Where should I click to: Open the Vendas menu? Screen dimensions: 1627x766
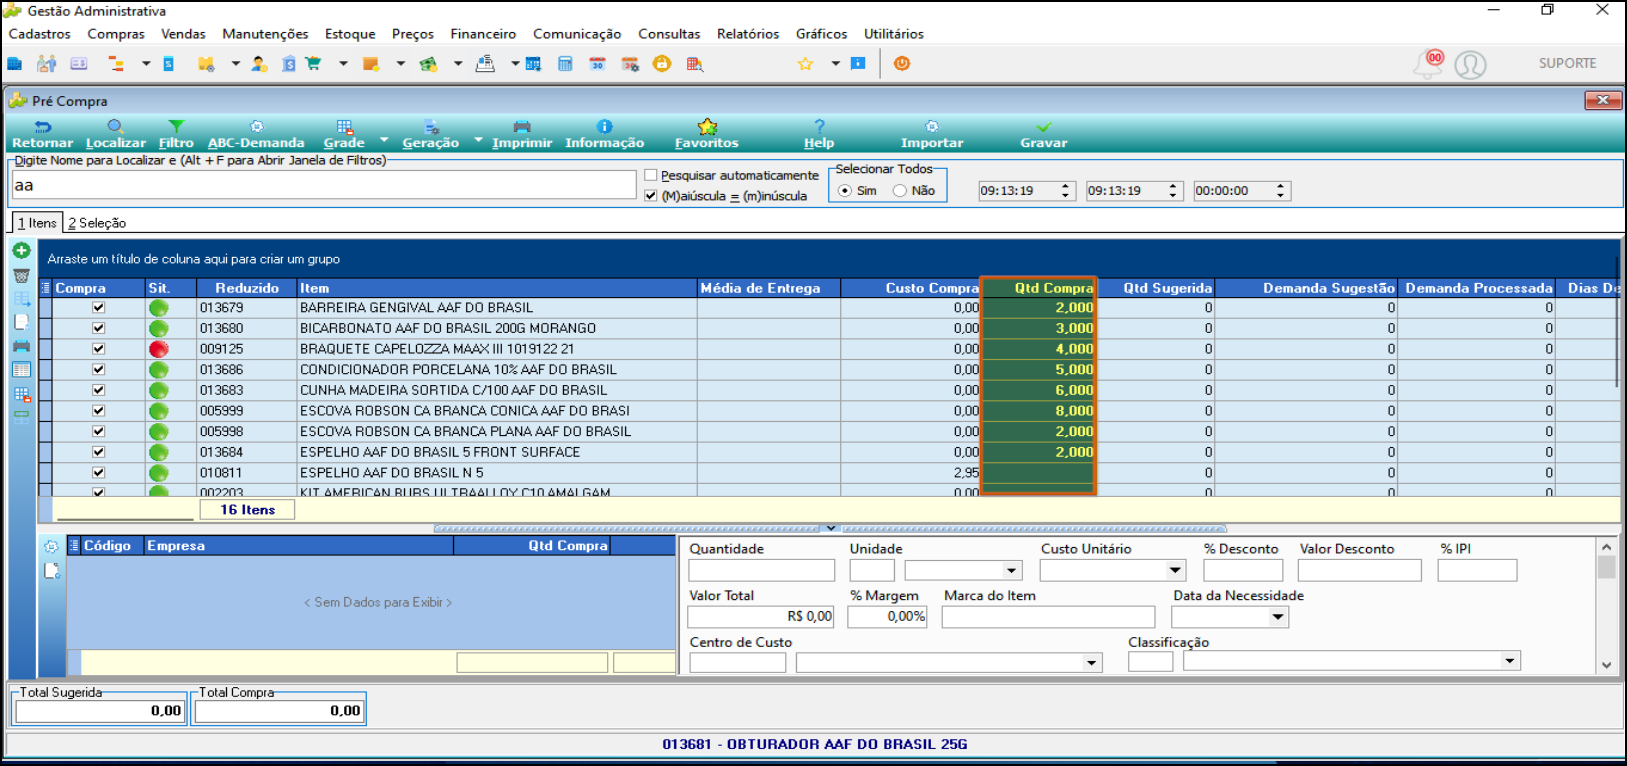pyautogui.click(x=183, y=34)
